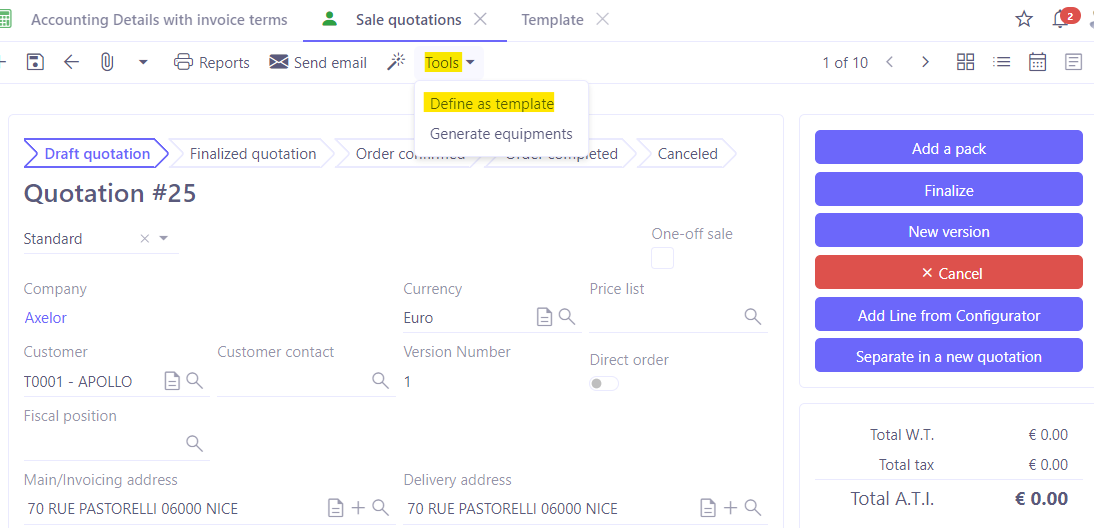Image resolution: width=1094 pixels, height=528 pixels.
Task: Click the Finalize button
Action: click(949, 190)
